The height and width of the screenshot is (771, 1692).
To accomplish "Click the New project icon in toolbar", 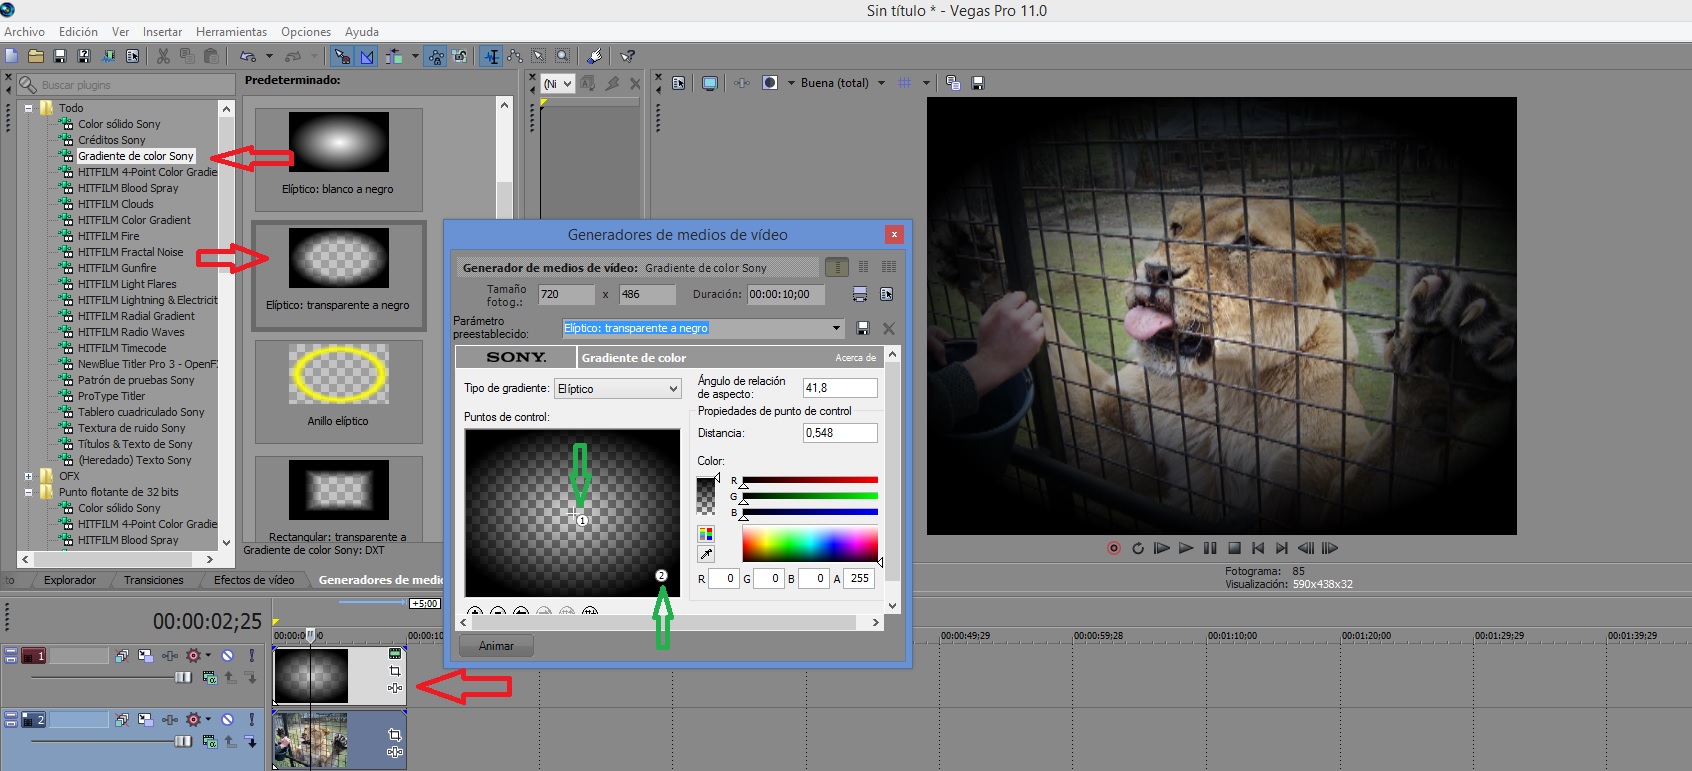I will [x=11, y=56].
